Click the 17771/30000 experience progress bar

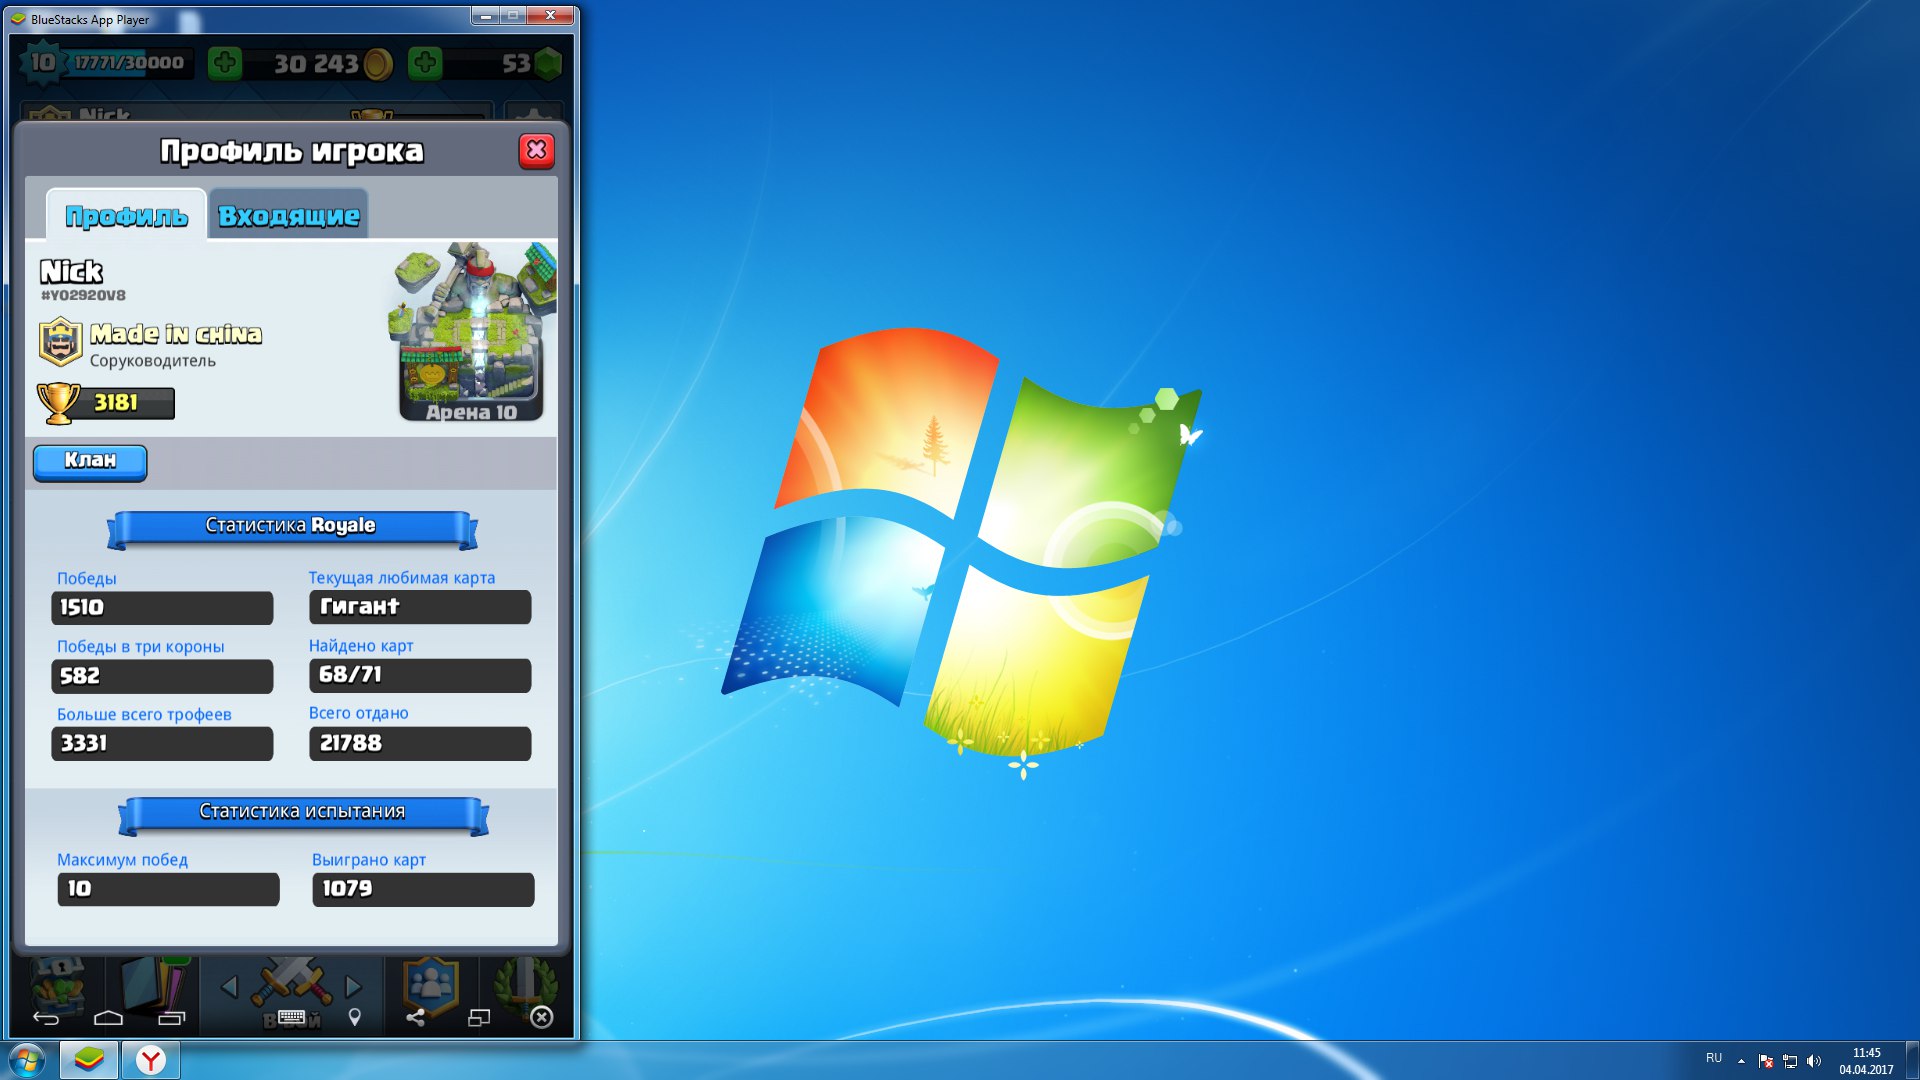pyautogui.click(x=128, y=63)
